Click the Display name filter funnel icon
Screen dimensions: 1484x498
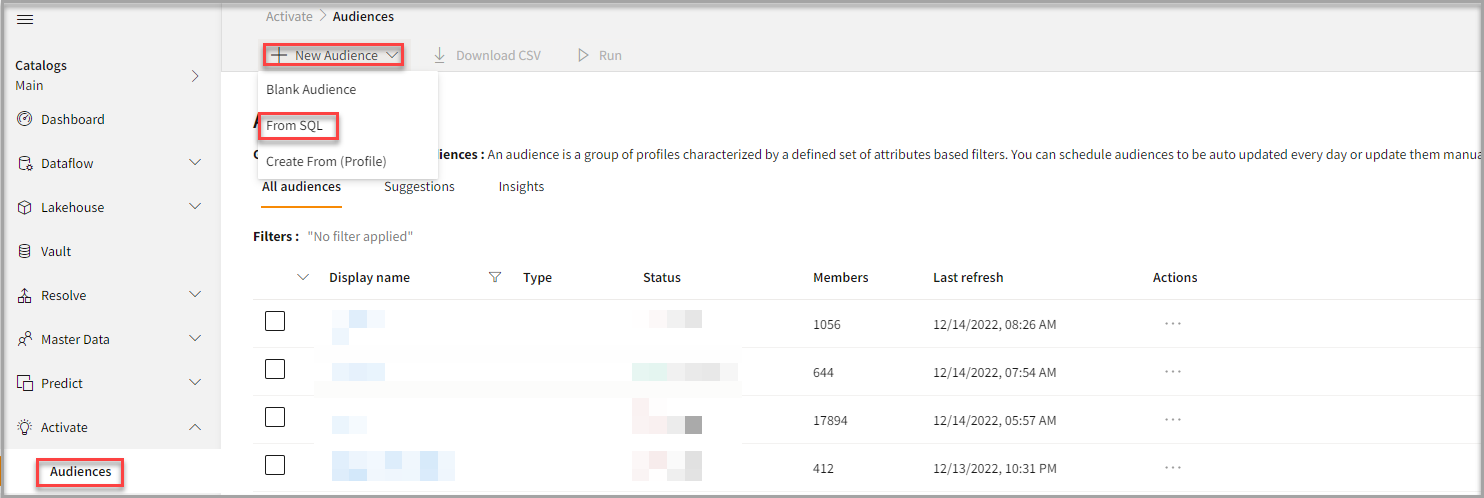pos(494,277)
